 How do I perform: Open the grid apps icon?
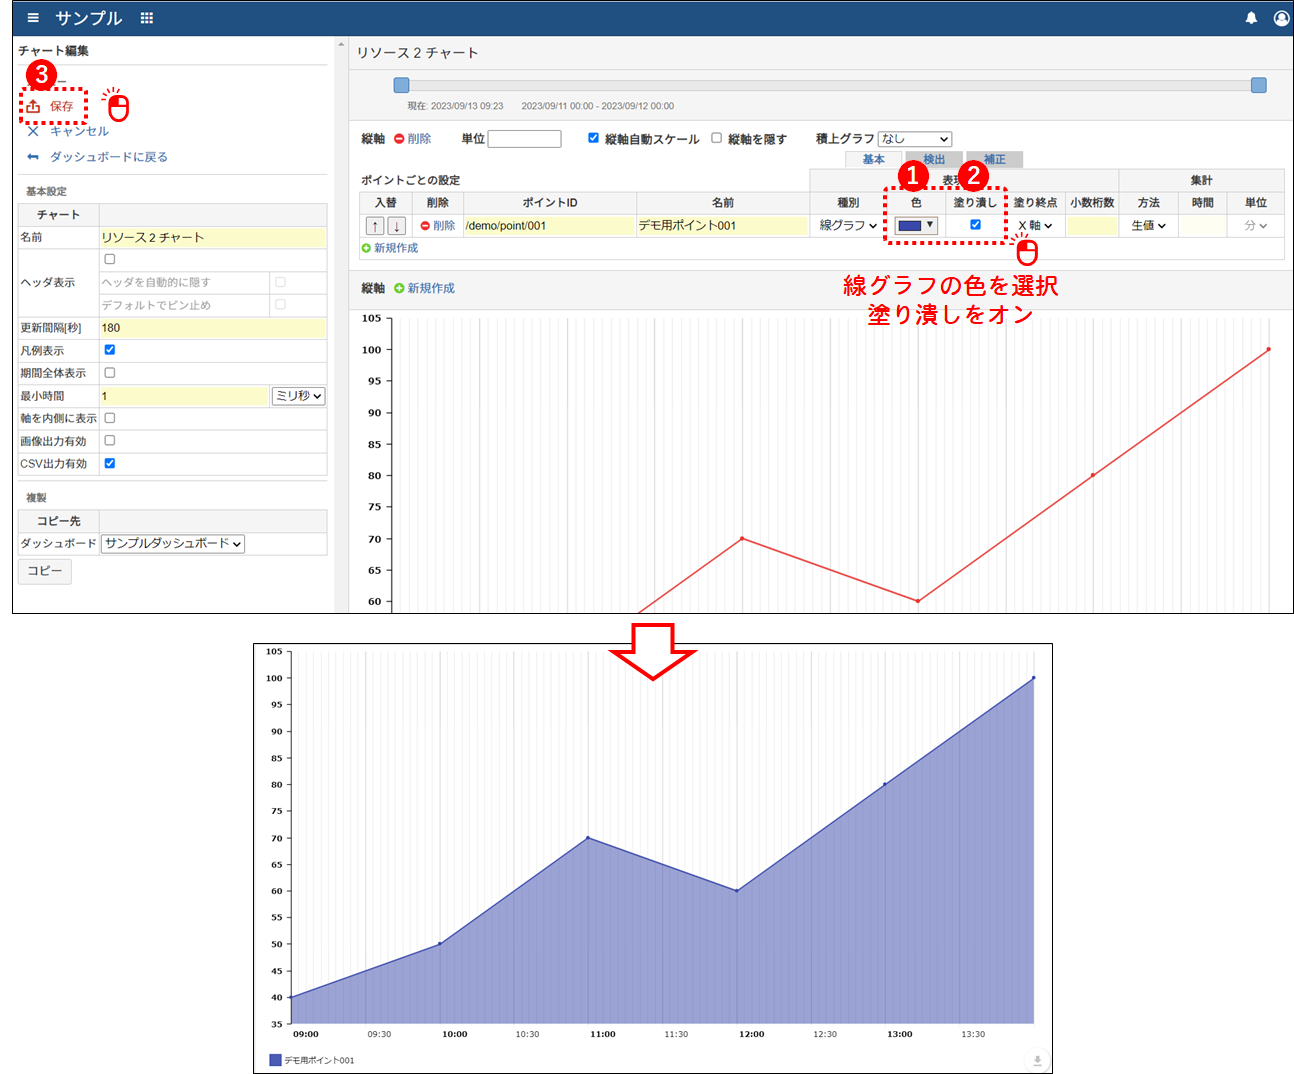click(147, 18)
